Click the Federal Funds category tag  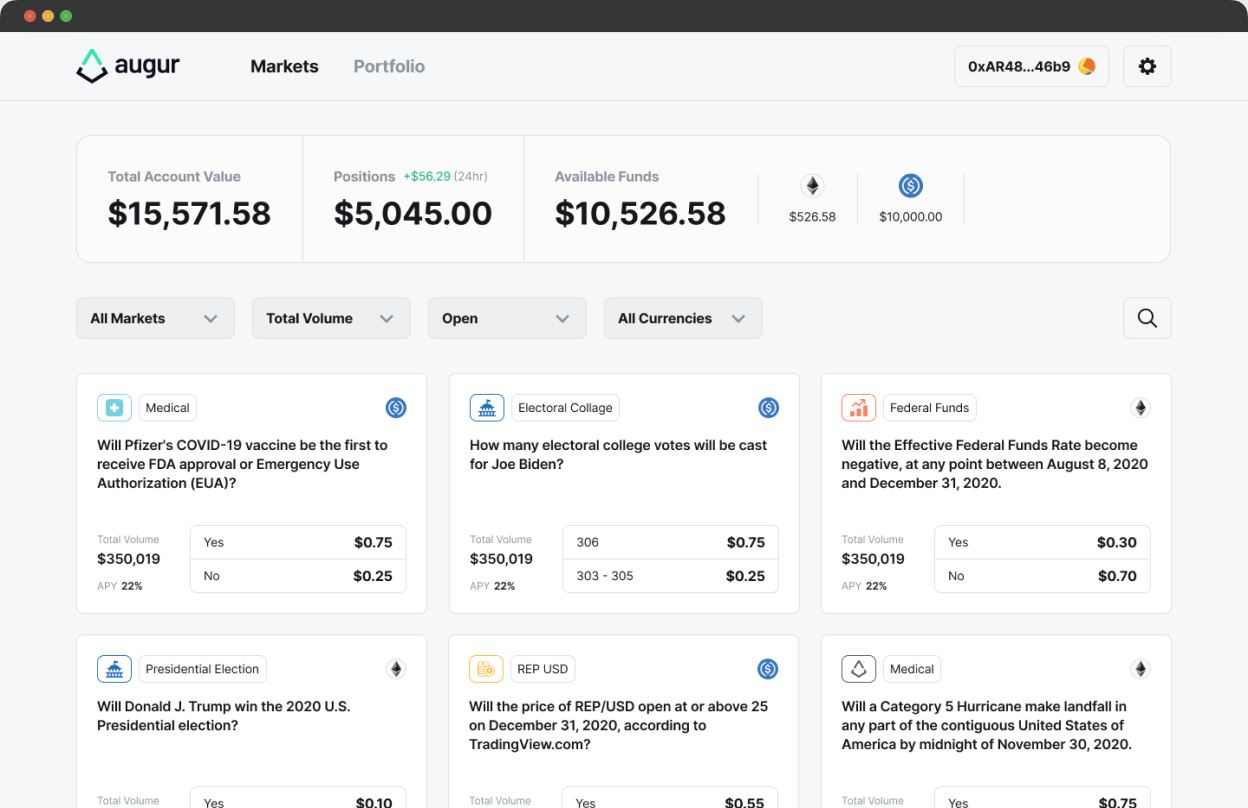929,408
